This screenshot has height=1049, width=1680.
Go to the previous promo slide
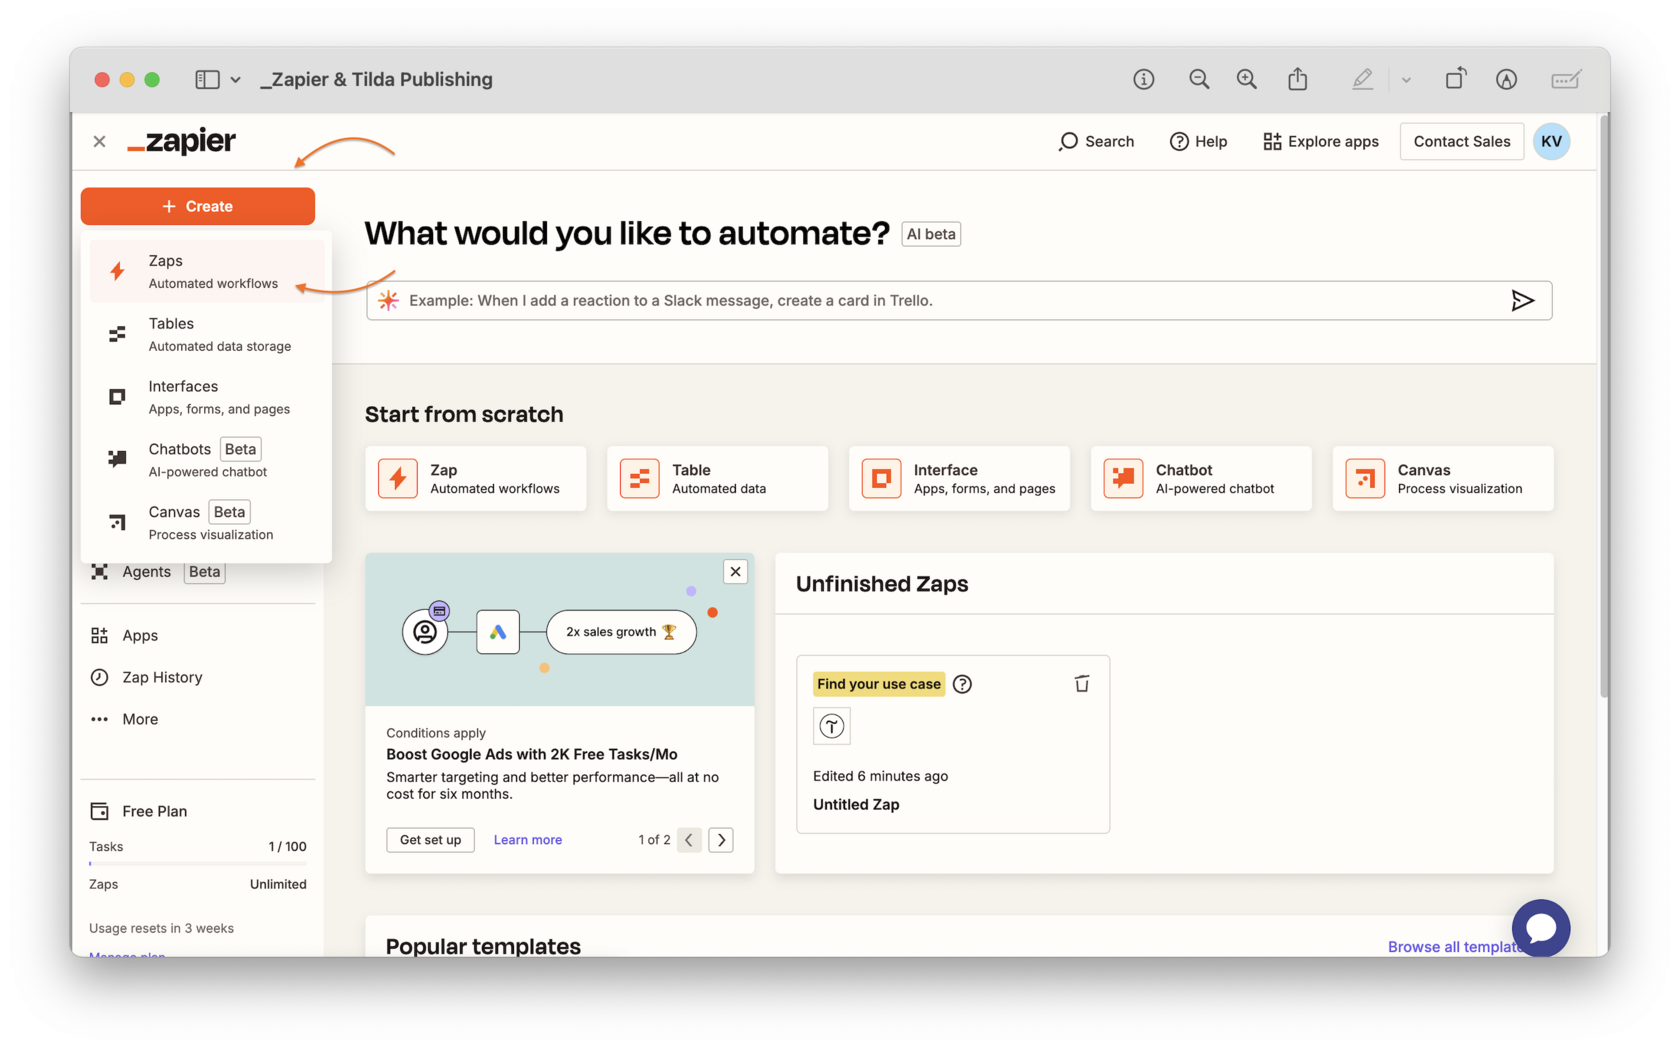[689, 840]
